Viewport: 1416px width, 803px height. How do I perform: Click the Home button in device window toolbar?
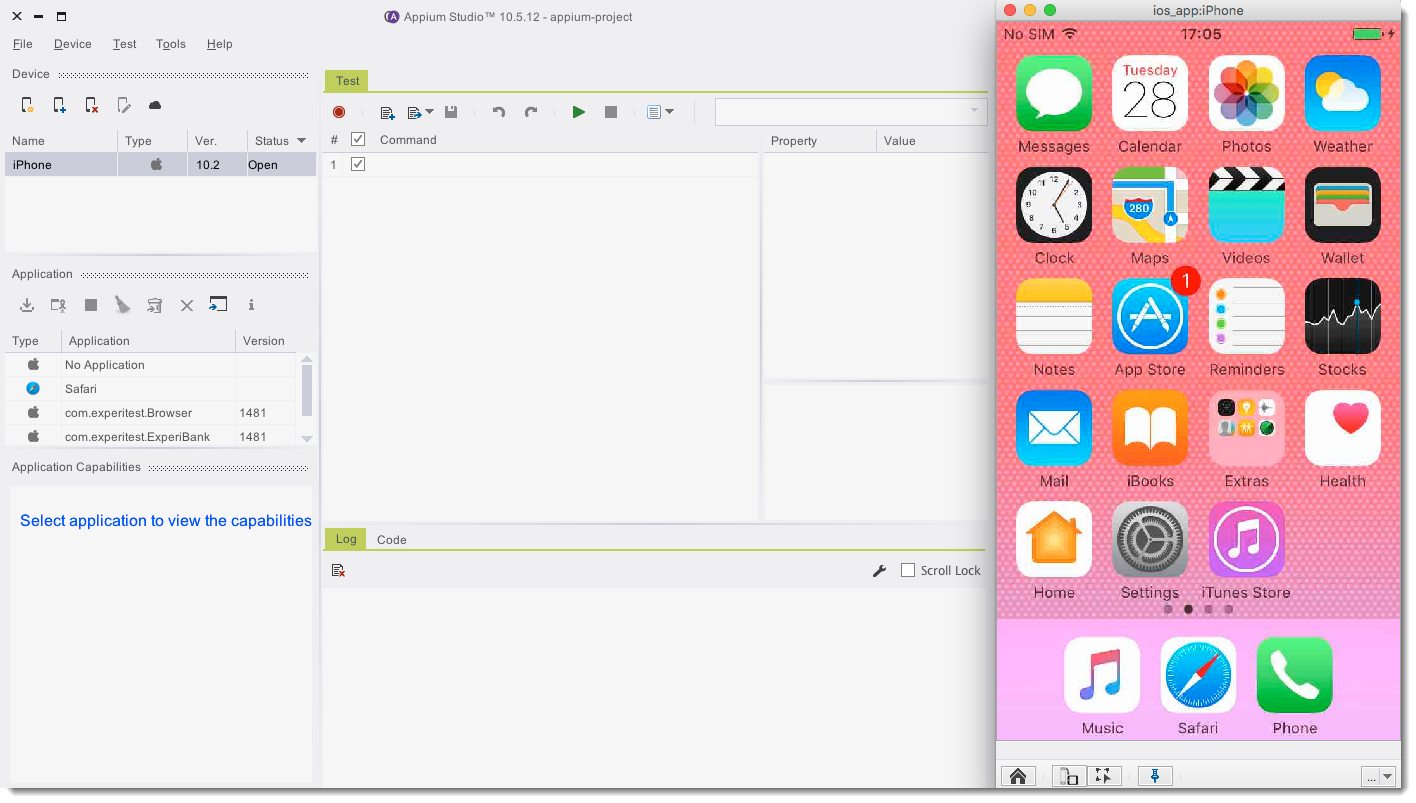click(x=1018, y=776)
